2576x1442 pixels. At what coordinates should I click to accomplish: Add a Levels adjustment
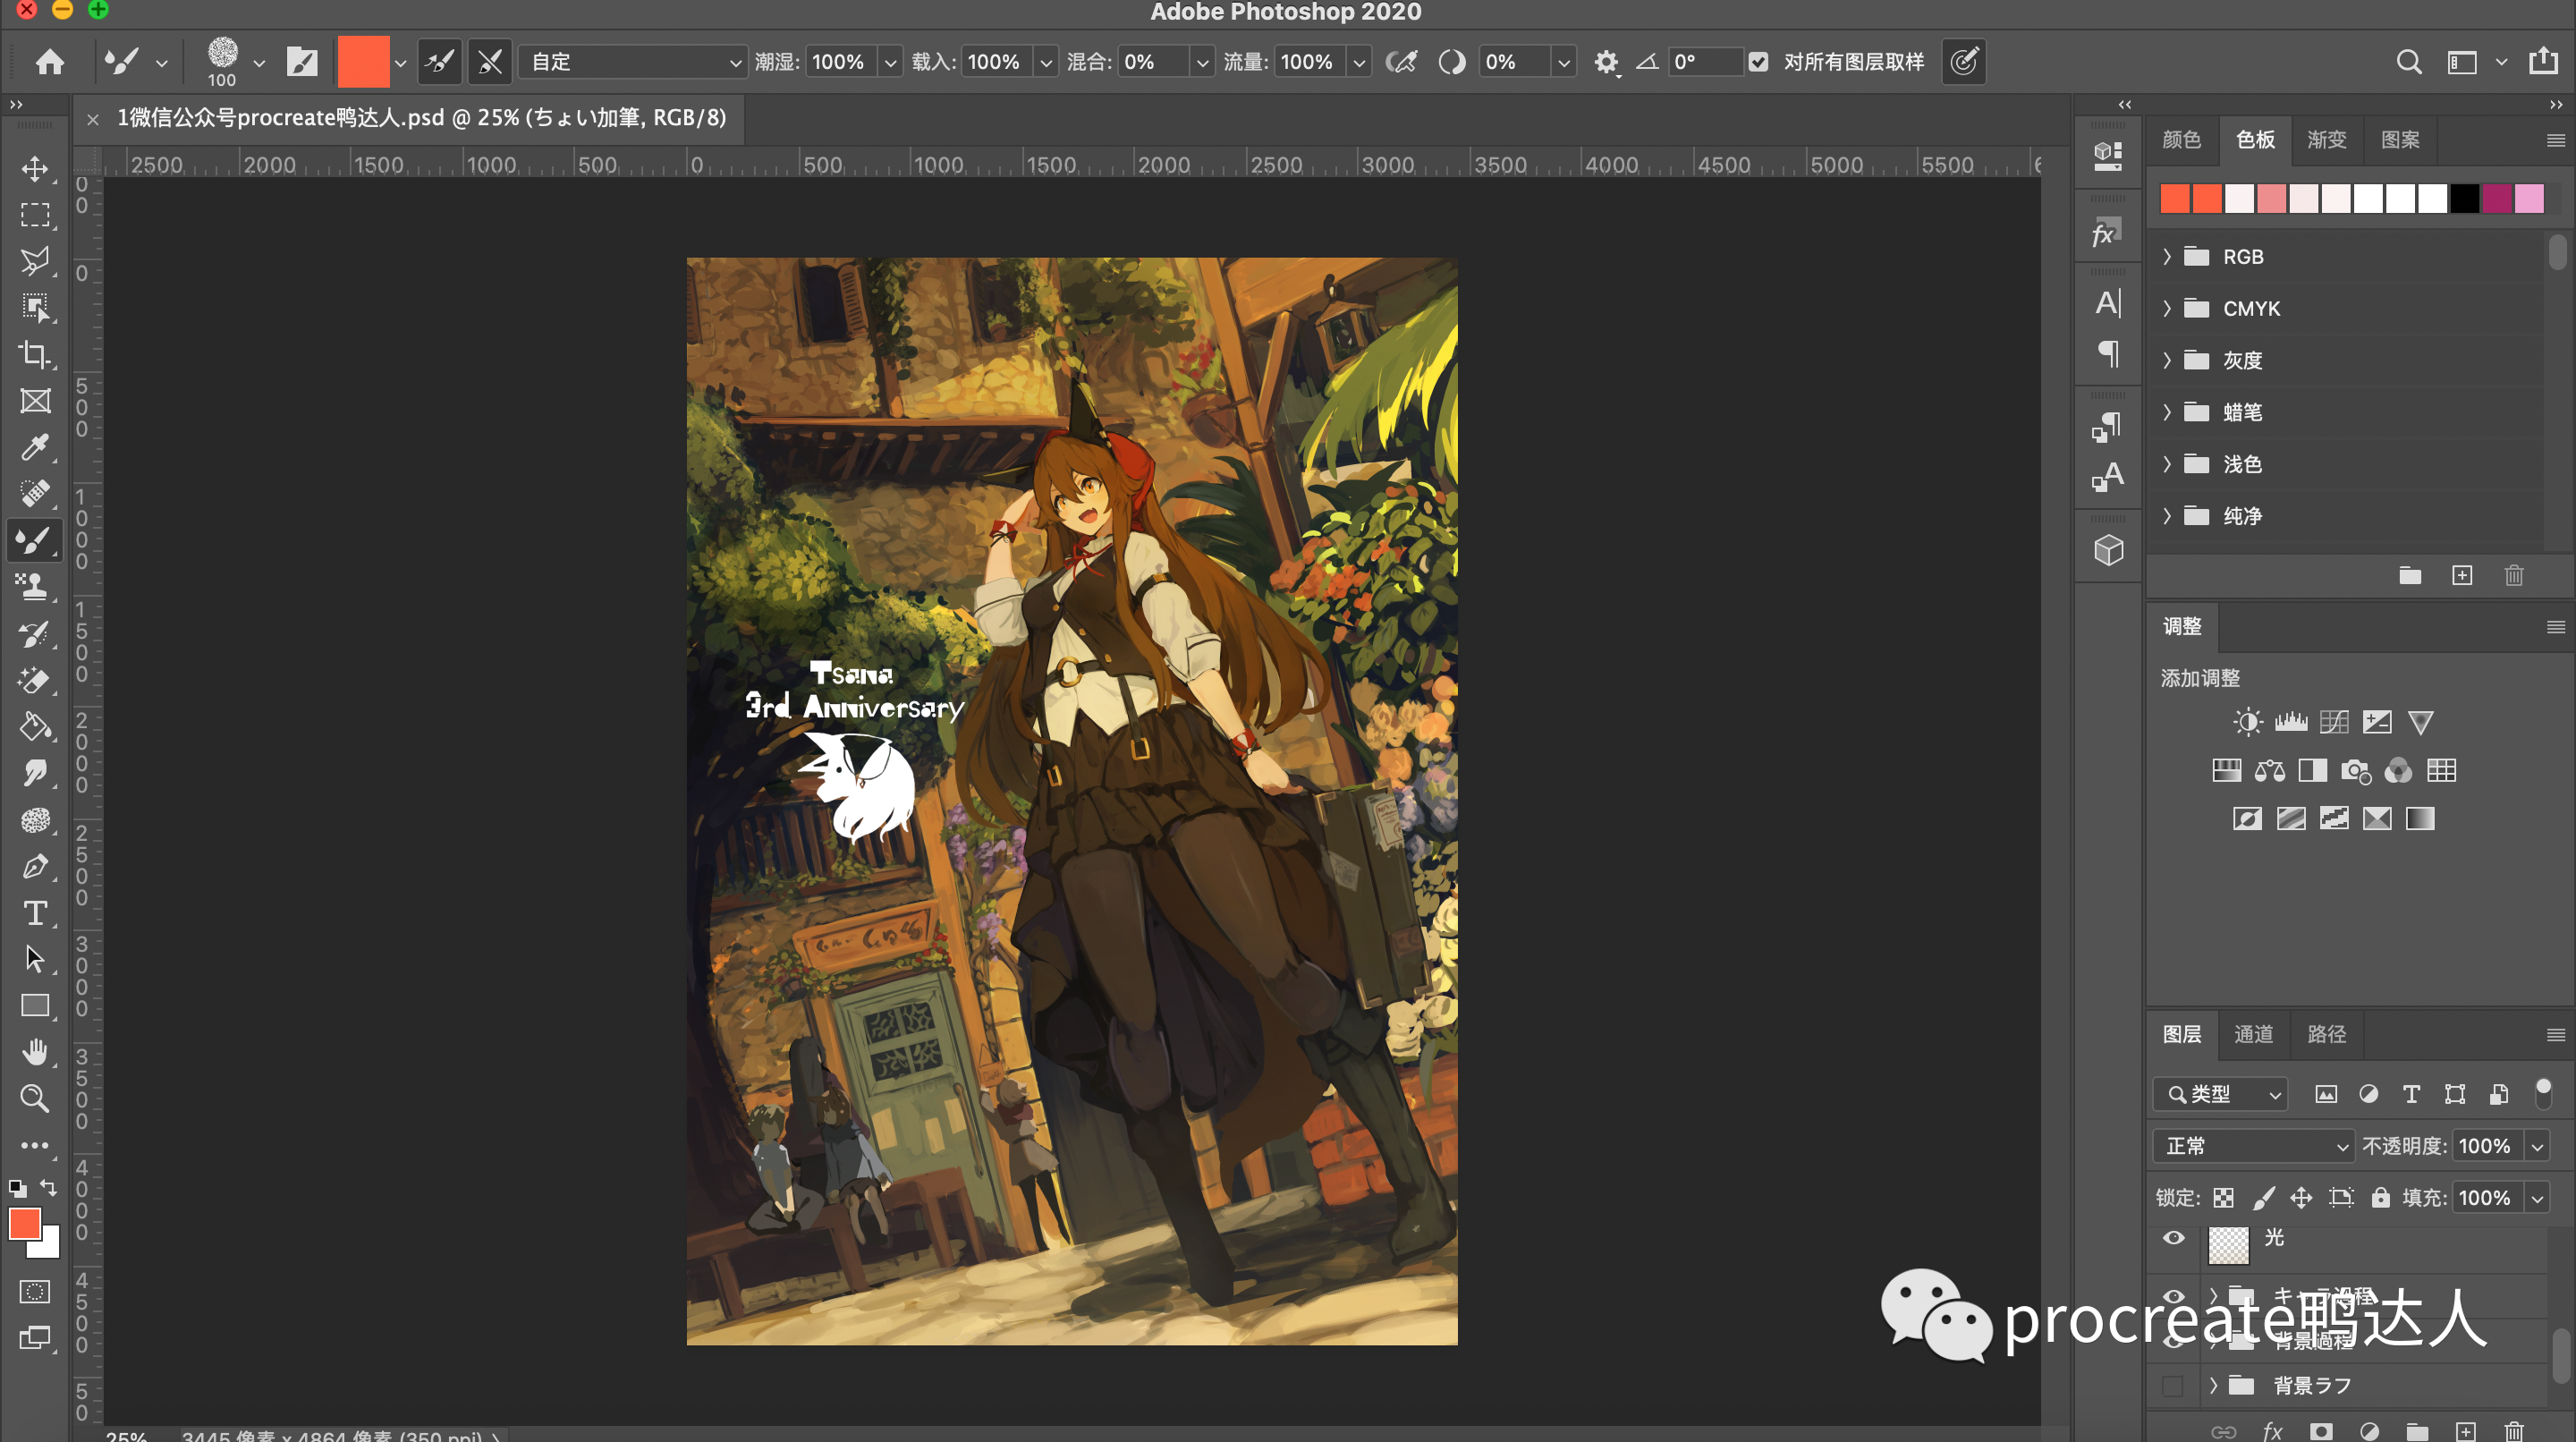pyautogui.click(x=2291, y=722)
